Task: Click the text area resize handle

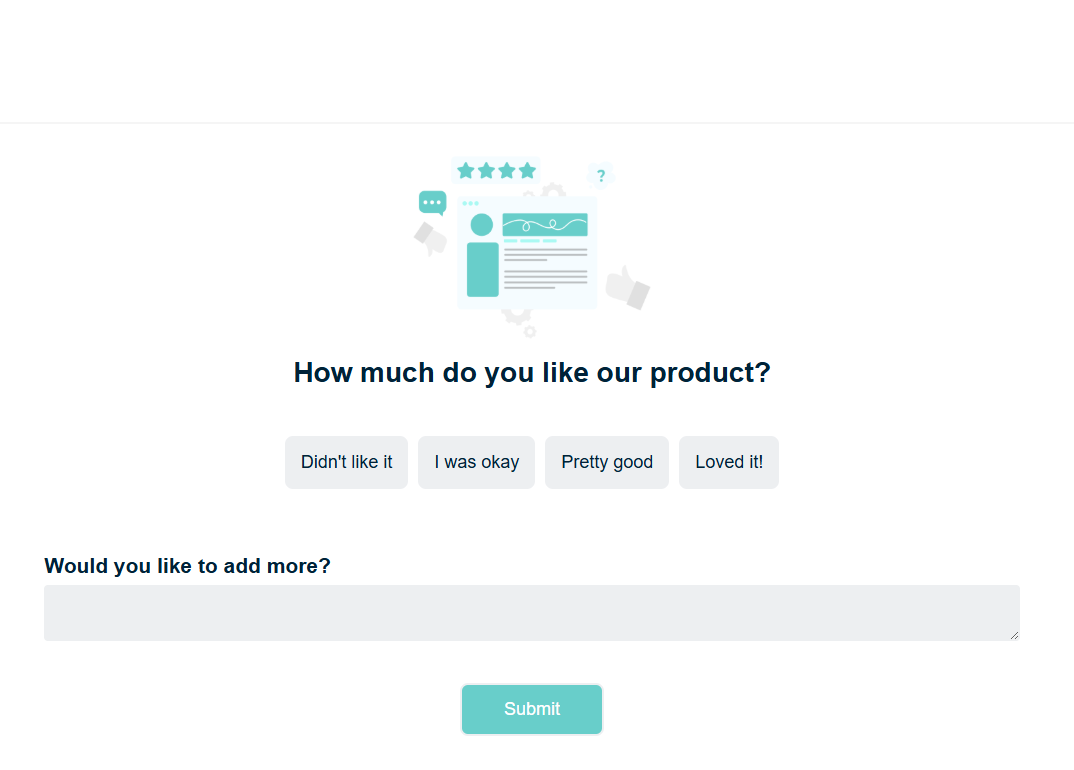Action: [1014, 635]
